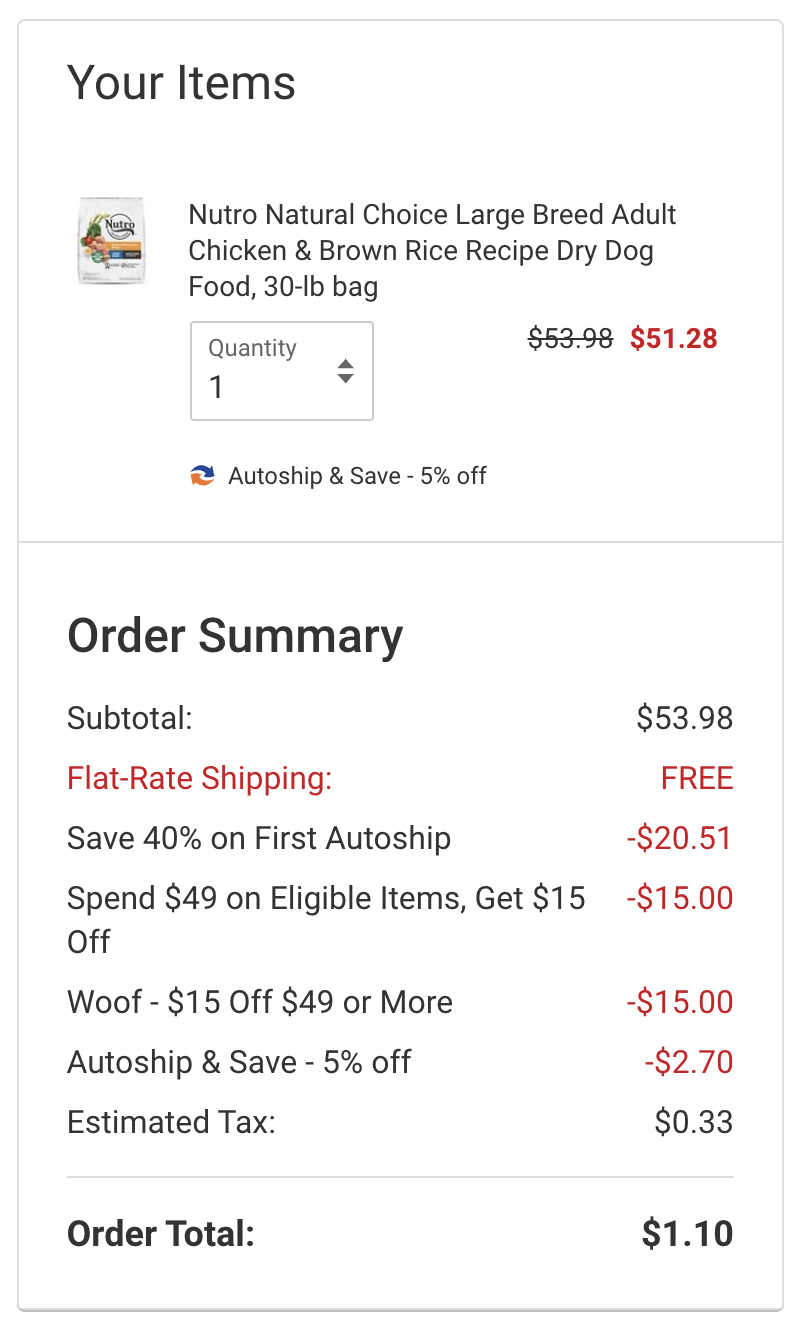Click the Quantity up/down arrow stepper
This screenshot has width=806, height=1334.
point(345,371)
